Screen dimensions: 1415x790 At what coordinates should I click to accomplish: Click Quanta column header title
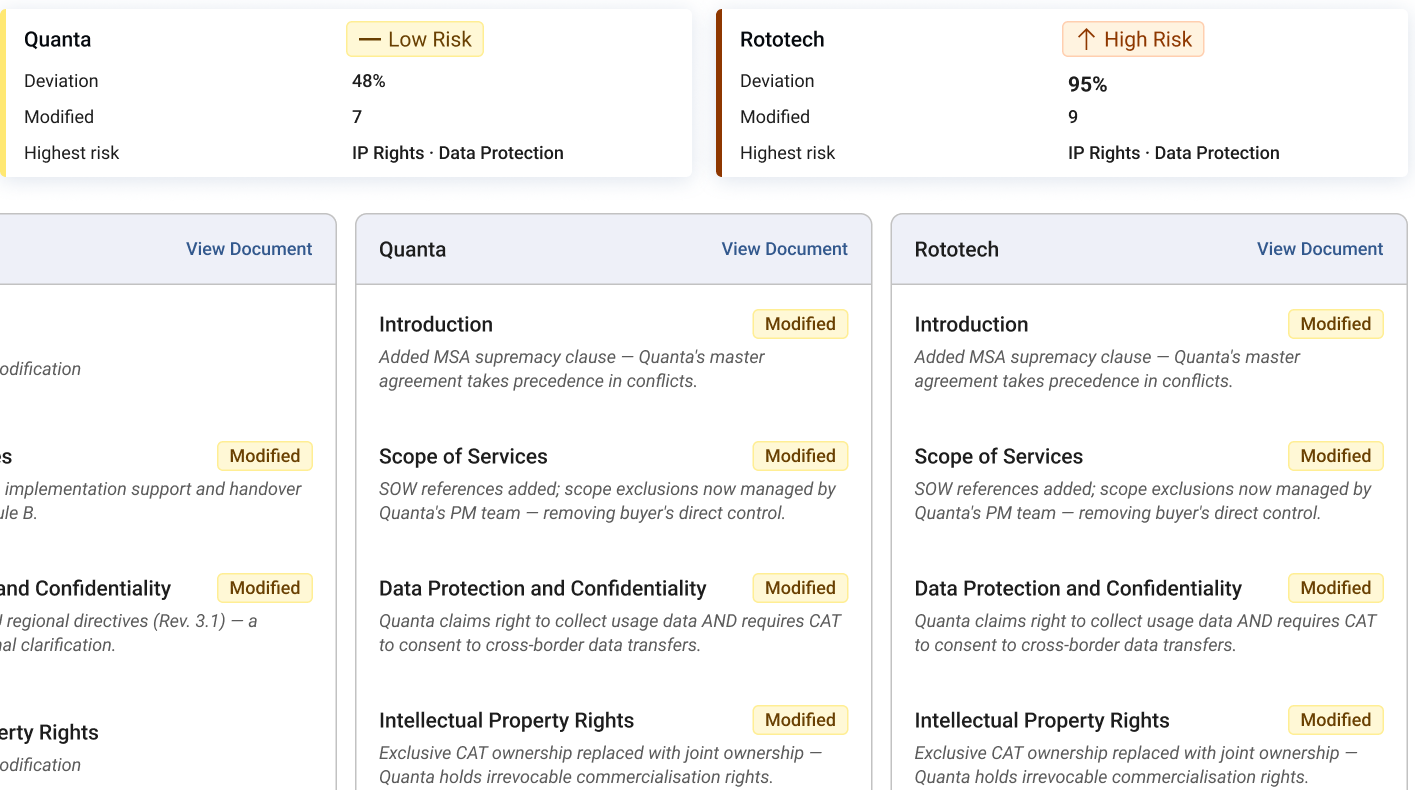click(412, 249)
